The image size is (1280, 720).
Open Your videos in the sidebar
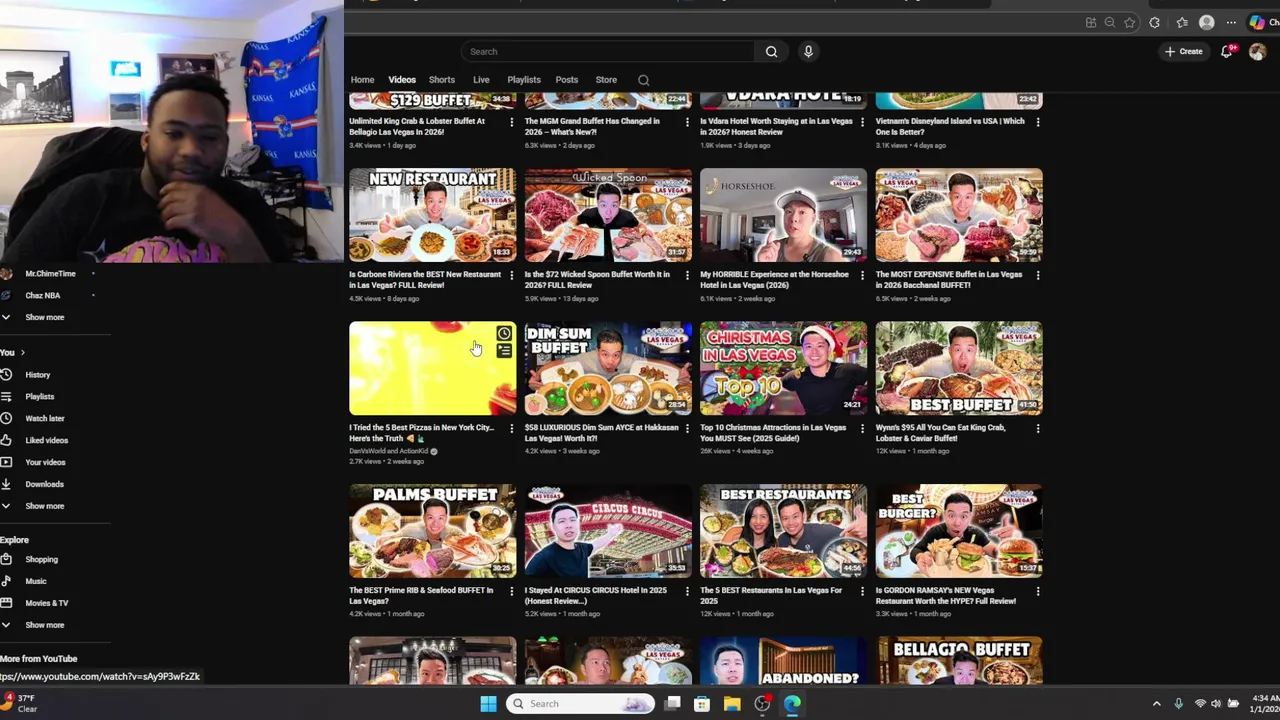click(x=45, y=462)
